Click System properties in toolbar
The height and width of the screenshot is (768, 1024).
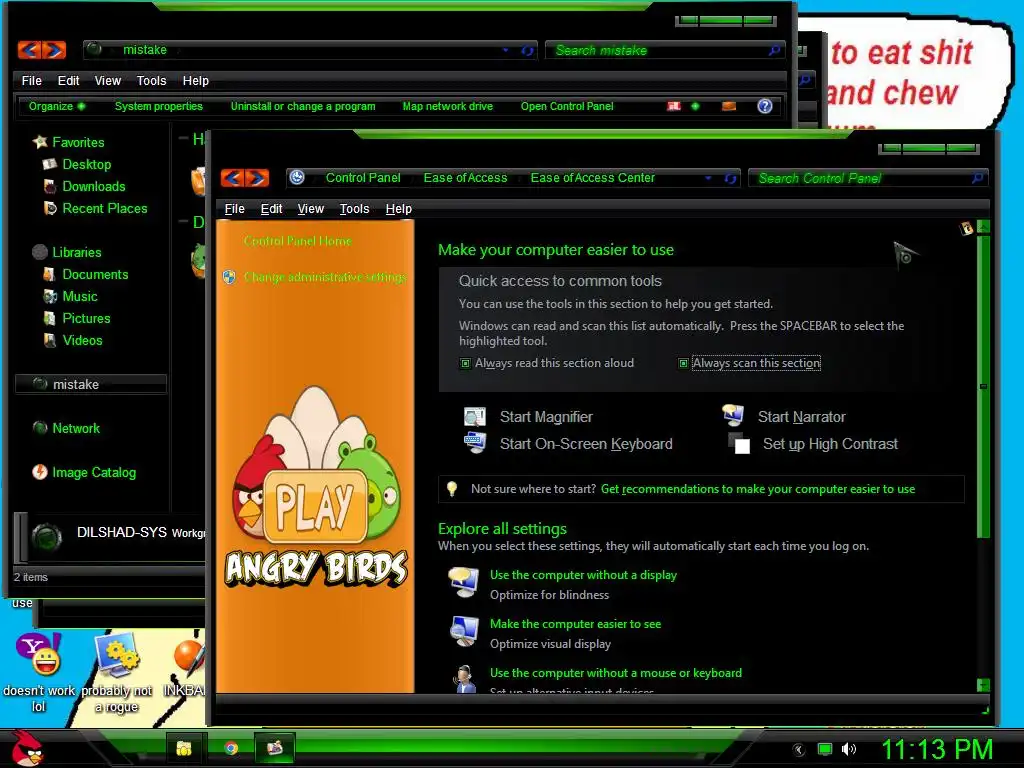tap(159, 106)
